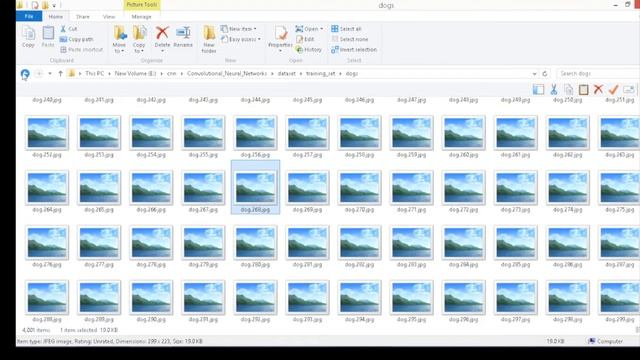640x360 pixels.
Task: Select the dog.276.jpg thumbnail
Action: pos(47,242)
